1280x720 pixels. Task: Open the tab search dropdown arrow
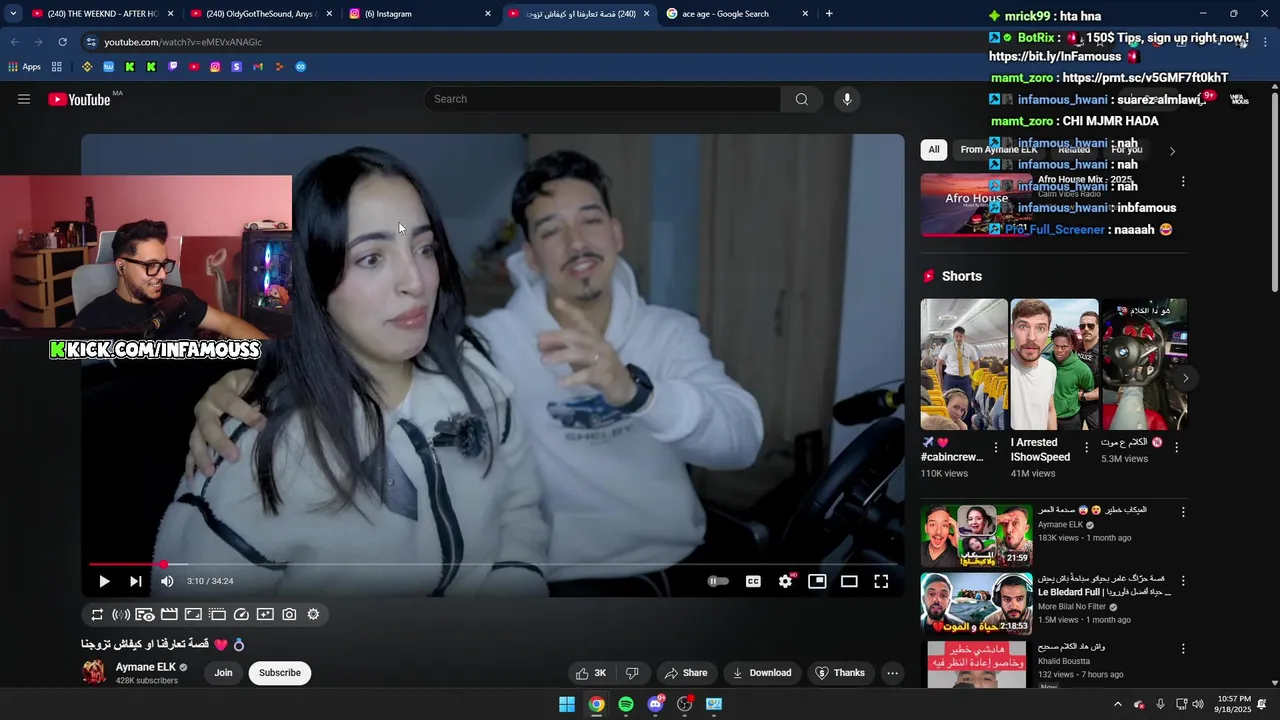[13, 14]
